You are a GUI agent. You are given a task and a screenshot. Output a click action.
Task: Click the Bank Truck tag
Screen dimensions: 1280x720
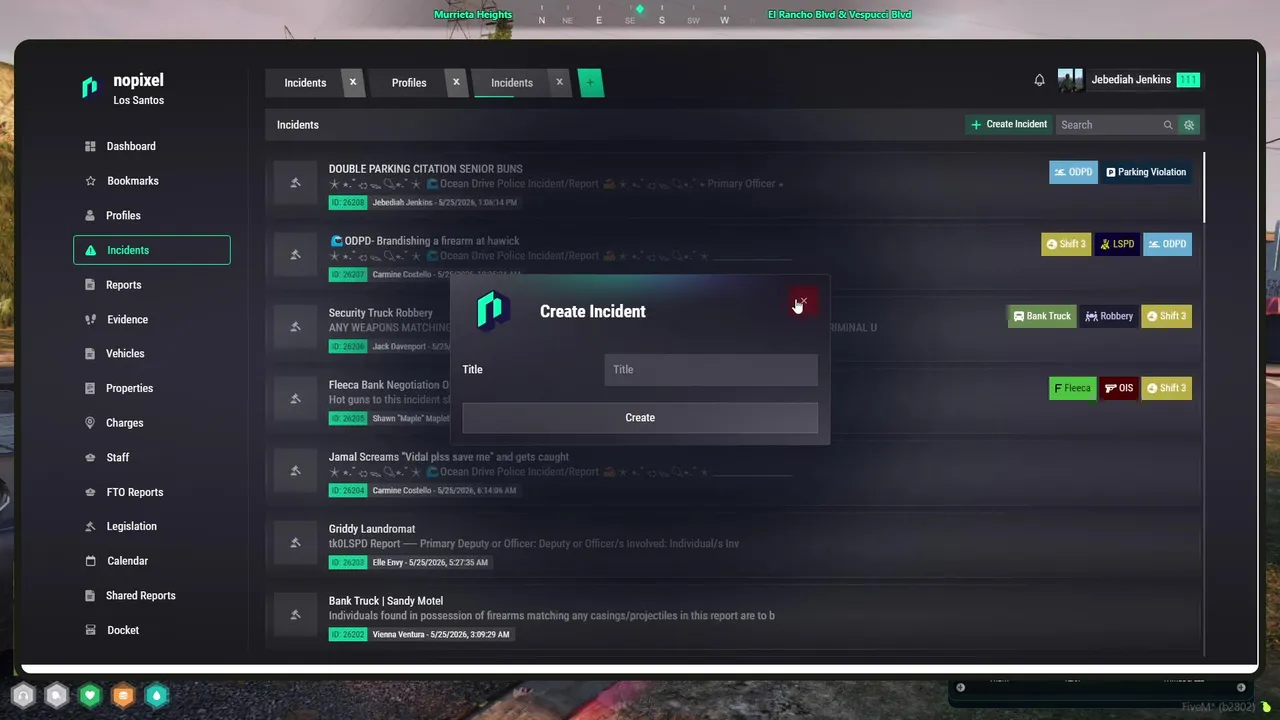tap(1042, 316)
